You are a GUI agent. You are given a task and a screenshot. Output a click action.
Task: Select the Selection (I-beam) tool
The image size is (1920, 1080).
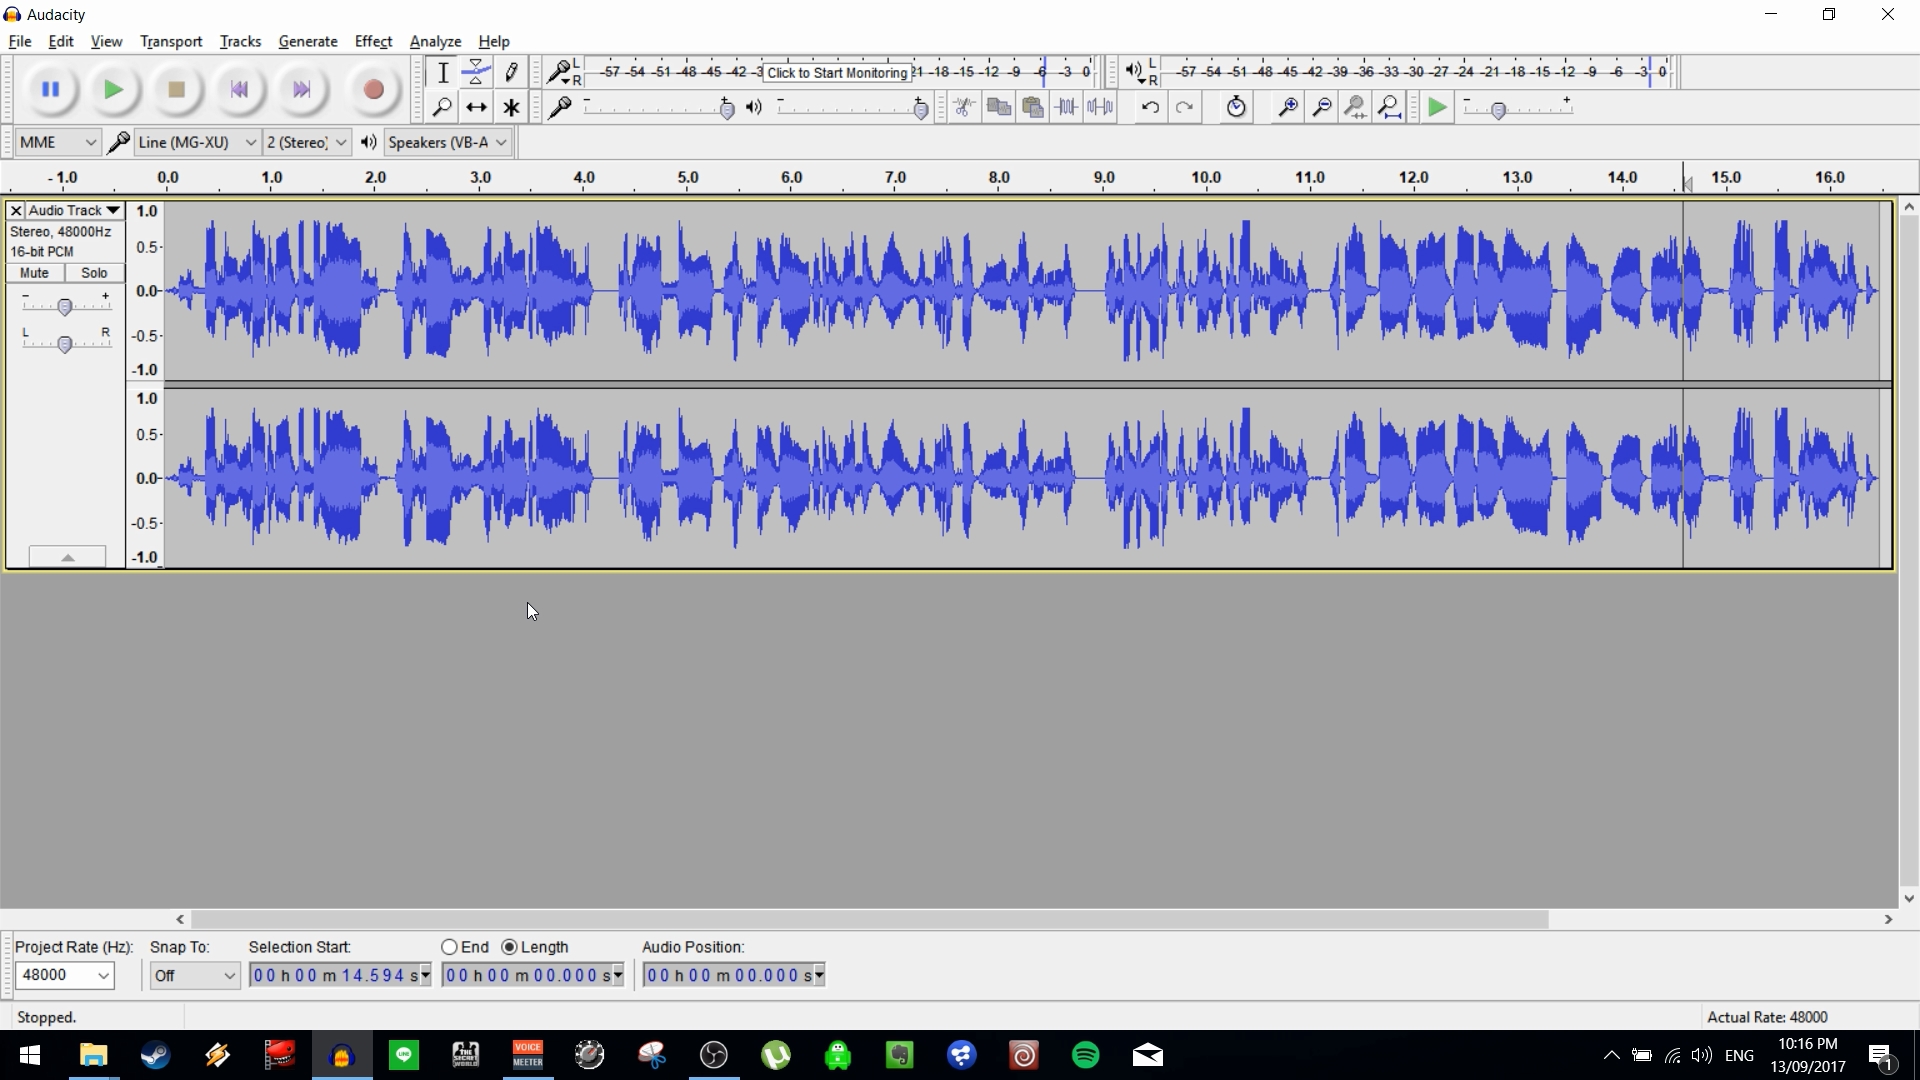[x=442, y=72]
